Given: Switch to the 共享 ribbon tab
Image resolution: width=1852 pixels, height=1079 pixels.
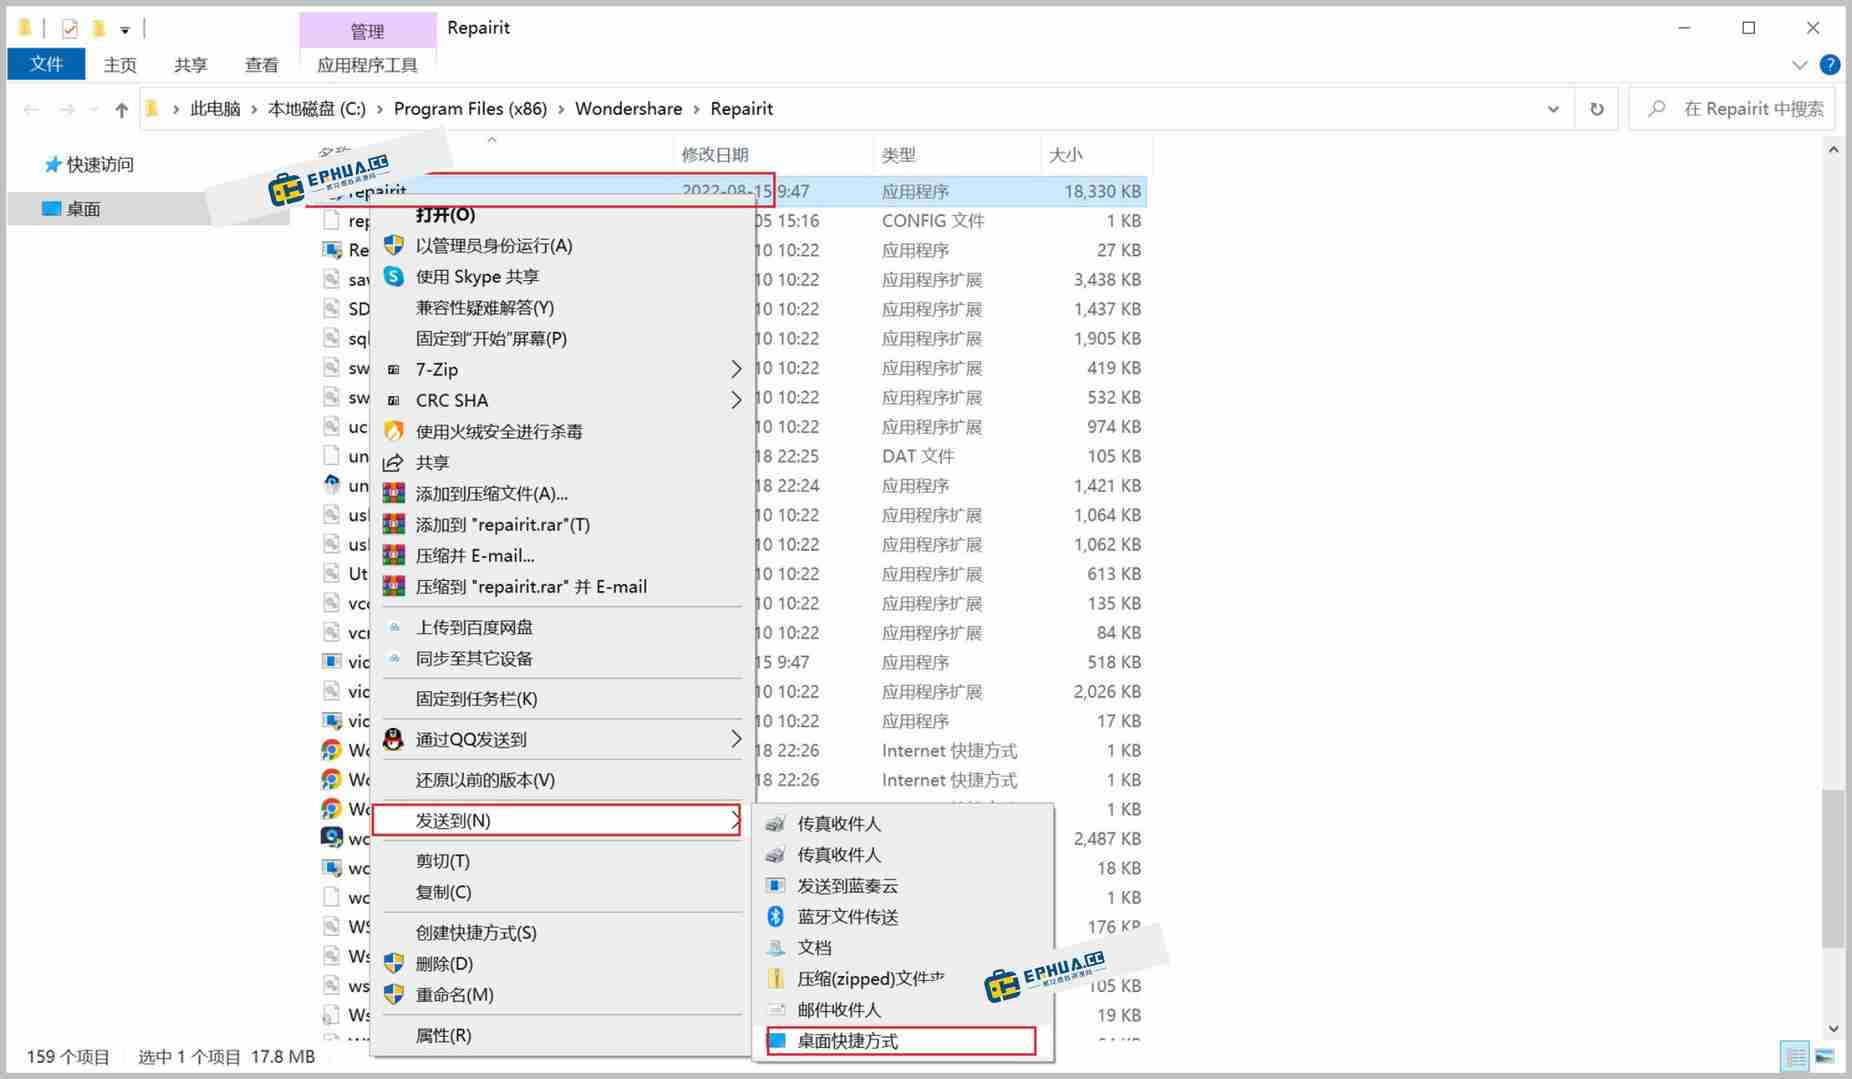Looking at the screenshot, I should coord(190,65).
